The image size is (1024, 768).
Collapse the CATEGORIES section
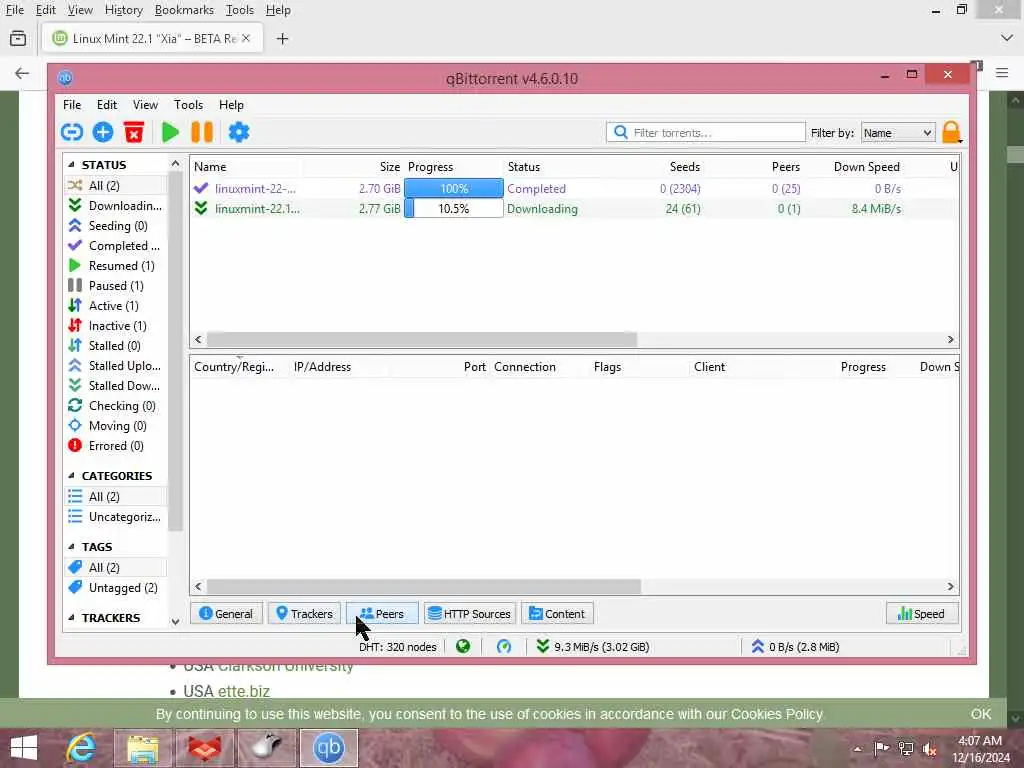coord(71,476)
